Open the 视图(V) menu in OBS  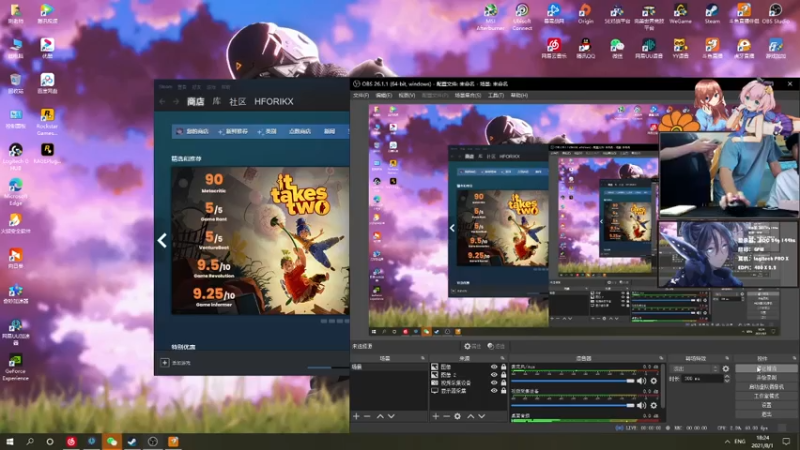tap(407, 95)
